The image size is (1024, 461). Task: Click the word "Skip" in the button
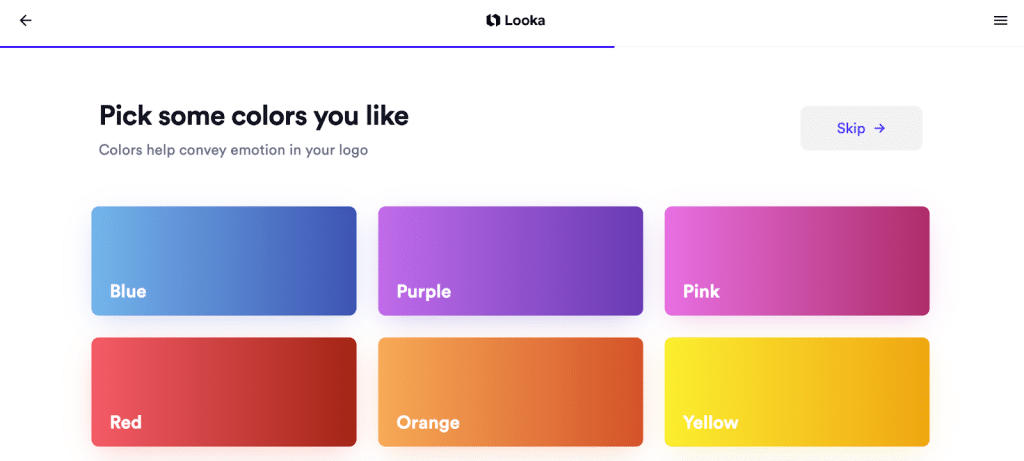851,128
